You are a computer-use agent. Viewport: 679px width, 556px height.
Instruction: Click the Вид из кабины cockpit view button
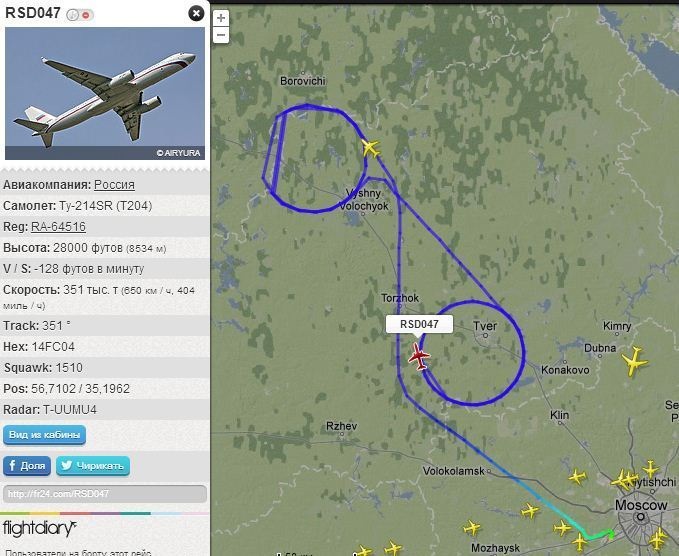[45, 435]
